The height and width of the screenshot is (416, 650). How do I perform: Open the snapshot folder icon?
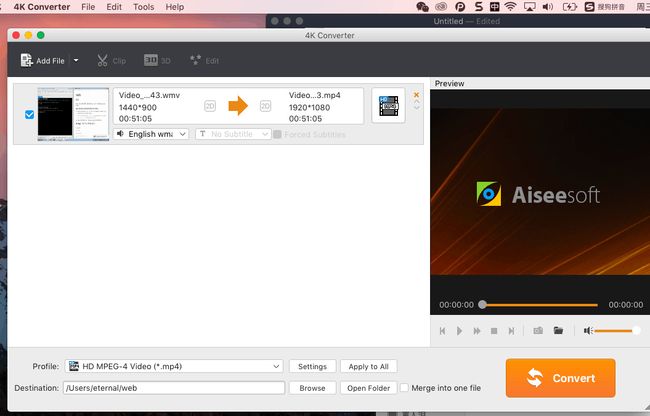click(558, 330)
